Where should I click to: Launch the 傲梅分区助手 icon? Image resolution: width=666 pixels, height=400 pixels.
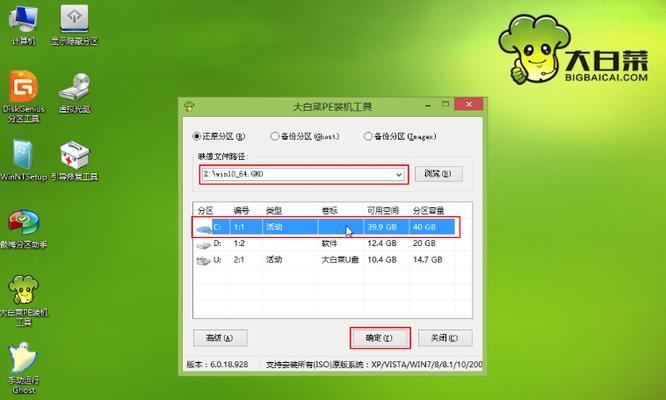click(23, 228)
